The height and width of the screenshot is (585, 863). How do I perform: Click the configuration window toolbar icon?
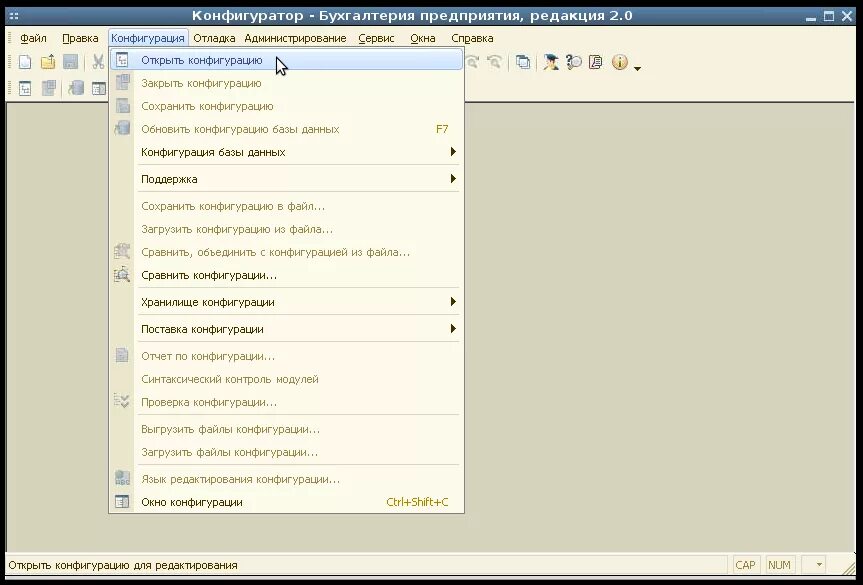(x=99, y=88)
